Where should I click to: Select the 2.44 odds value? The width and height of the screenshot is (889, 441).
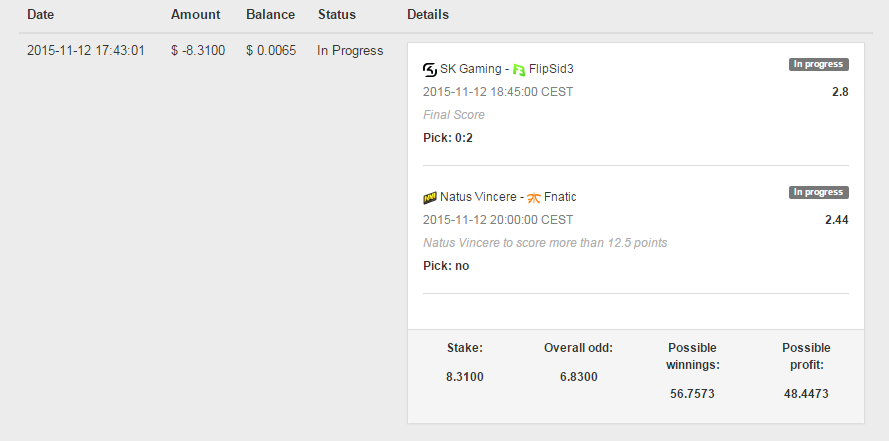pos(837,220)
